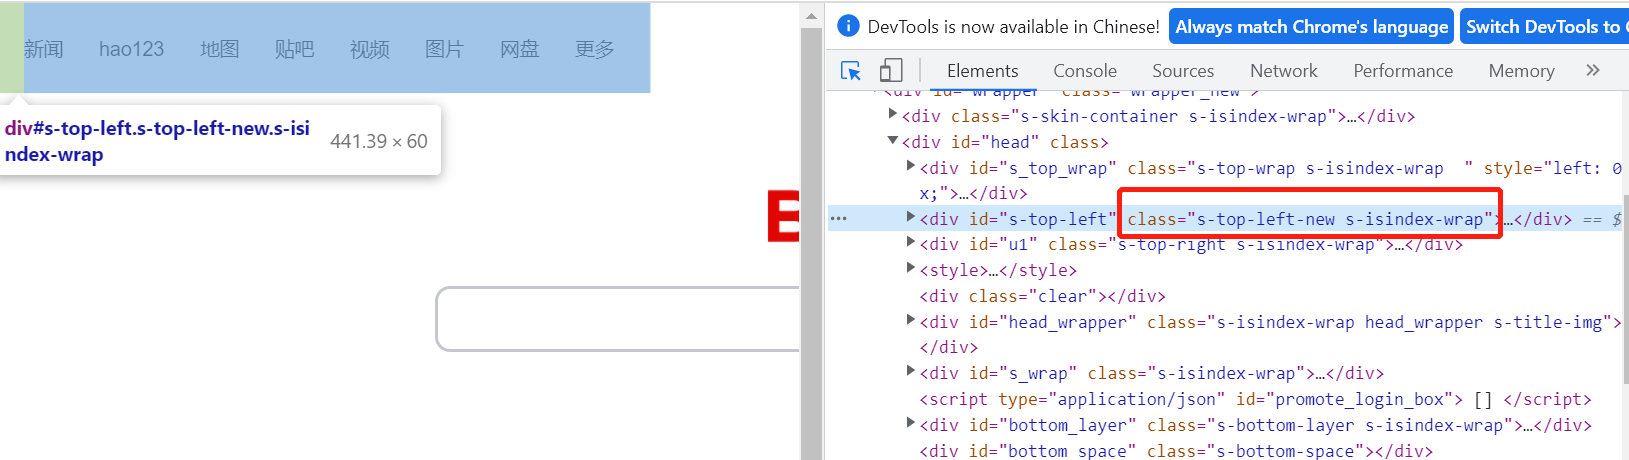
Task: Click Always match Chrome's language button
Action: 1311,27
